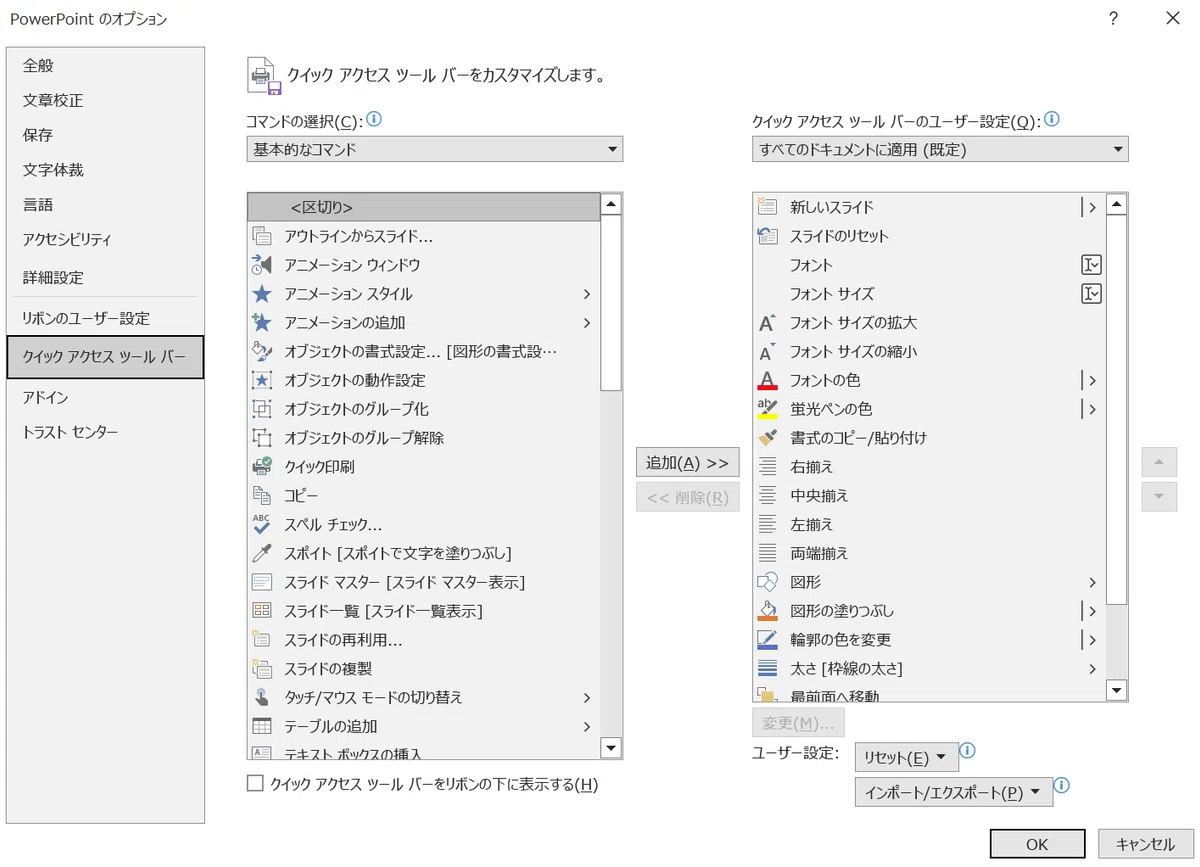Viewport: 1200px width, 867px height.
Task: Expand the 図形の塗りつぶし split arrow
Action: [x=1090, y=611]
